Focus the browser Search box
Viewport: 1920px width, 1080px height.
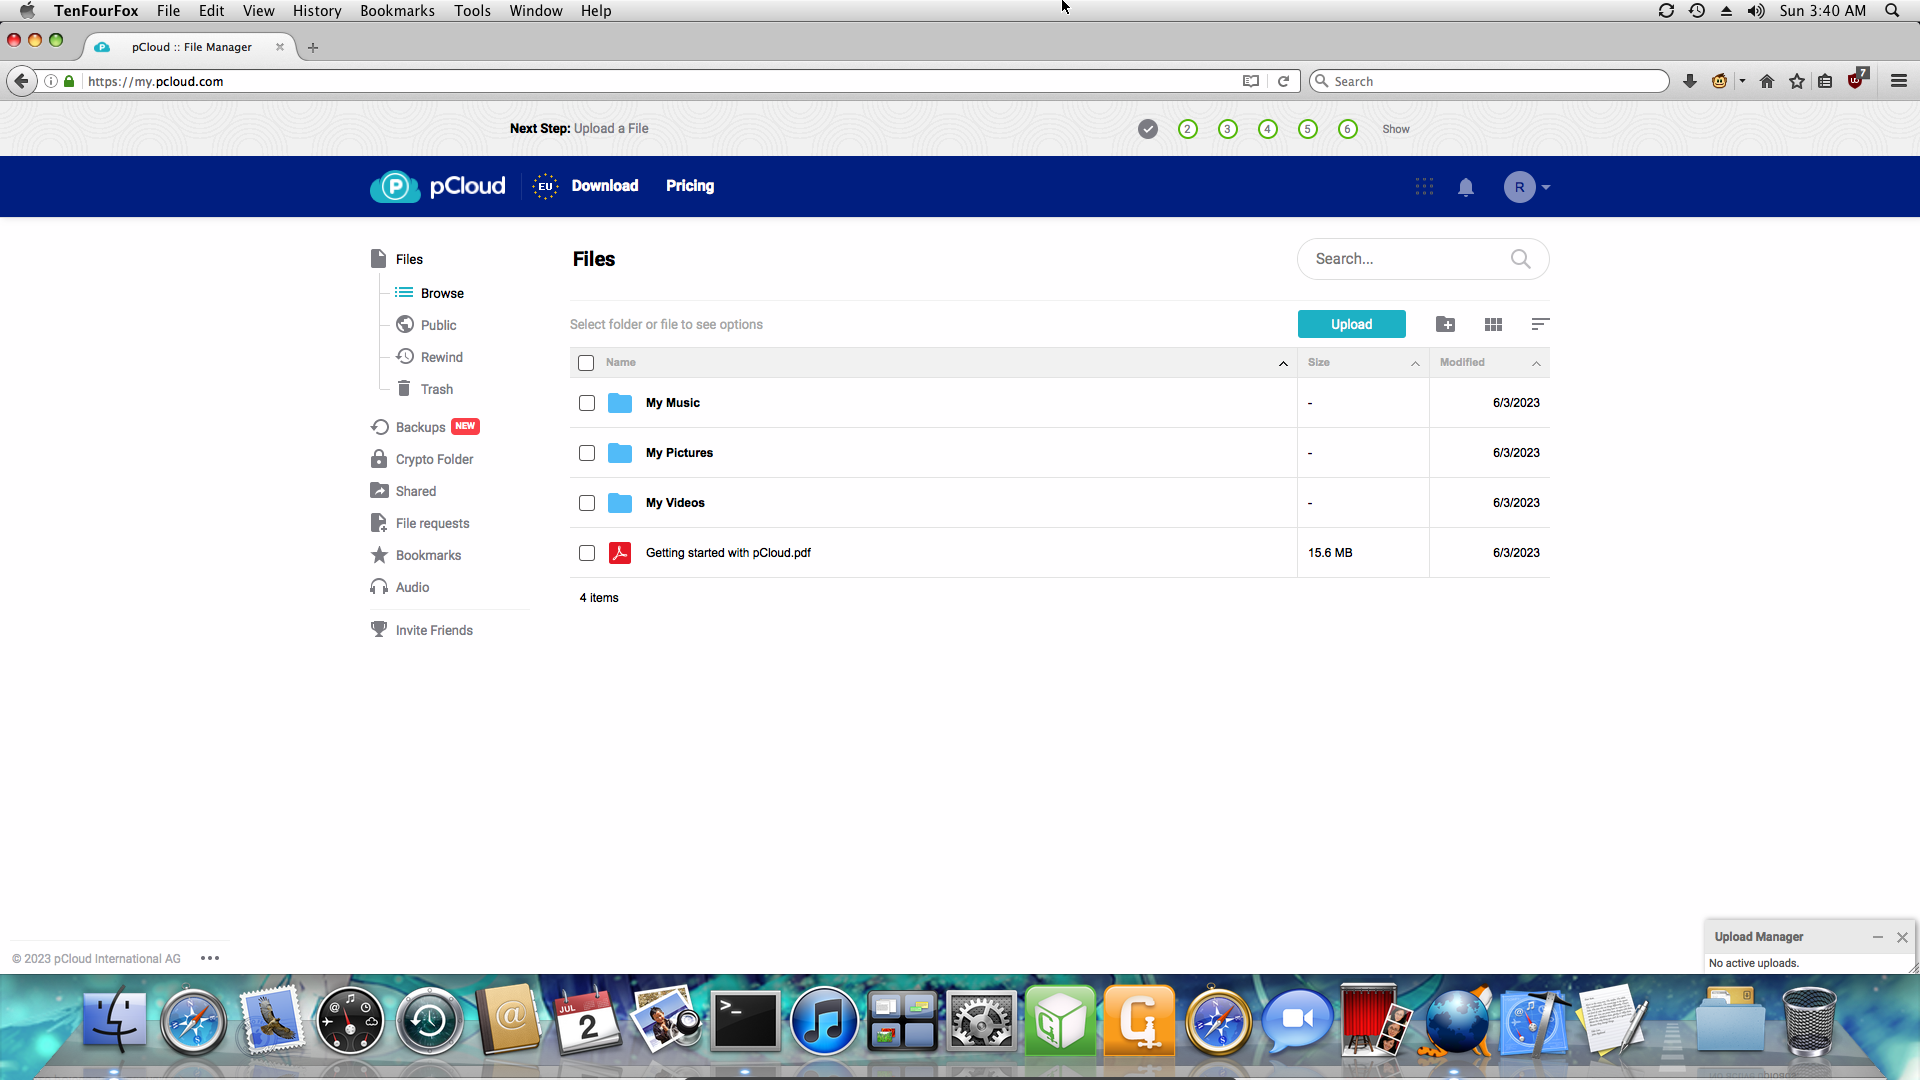(x=1490, y=81)
